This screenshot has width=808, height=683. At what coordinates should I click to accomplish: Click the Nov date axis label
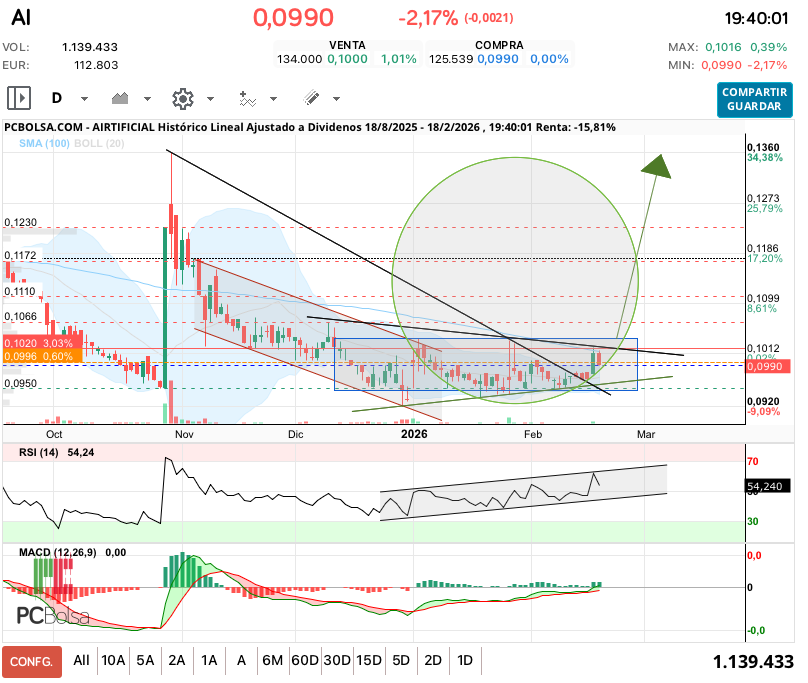184,434
